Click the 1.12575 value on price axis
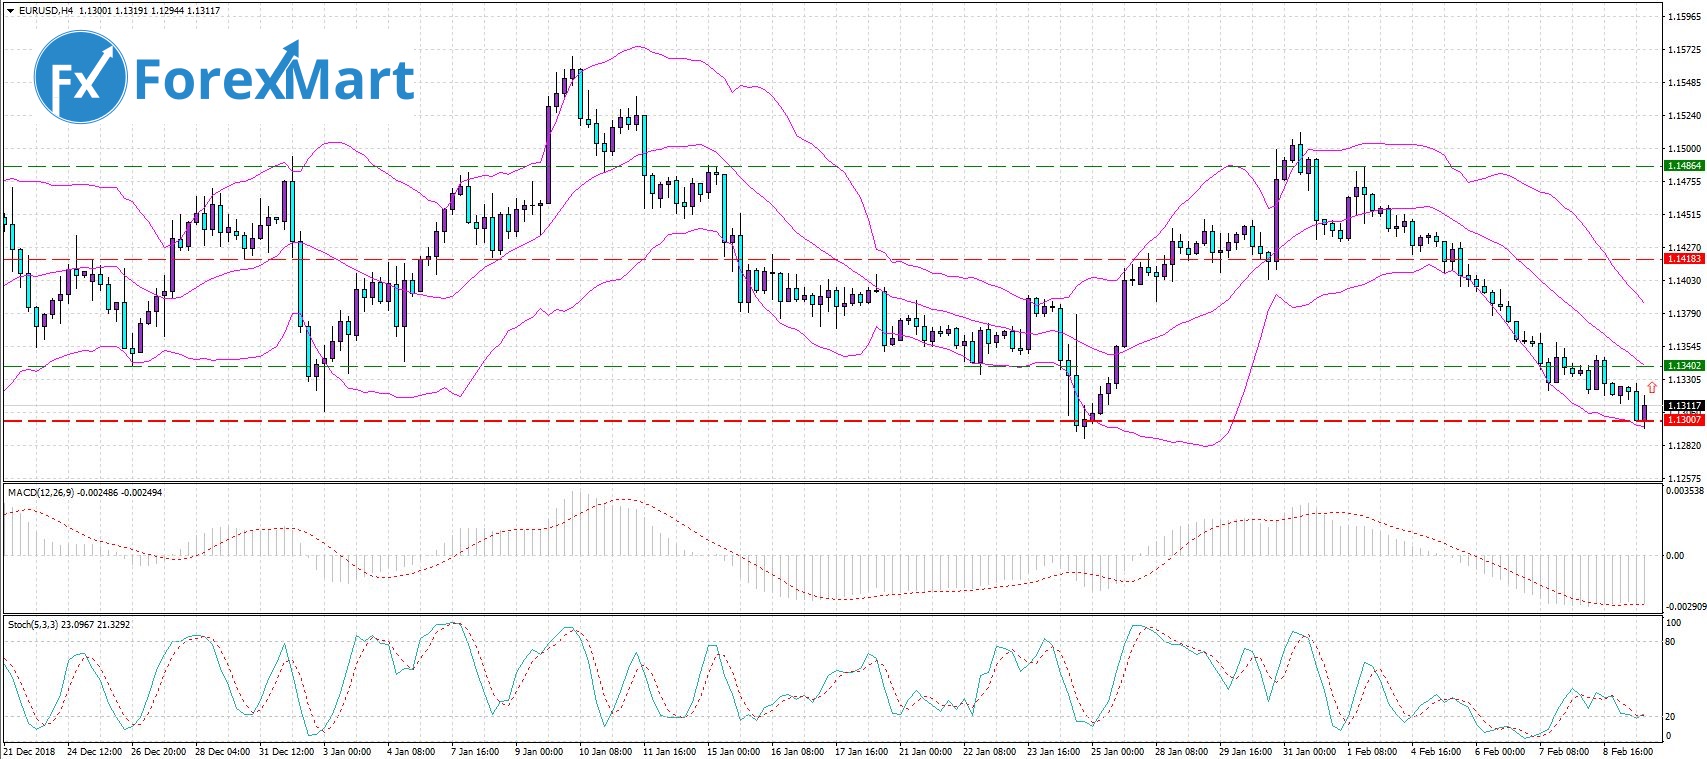The height and width of the screenshot is (759, 1707). [1684, 478]
